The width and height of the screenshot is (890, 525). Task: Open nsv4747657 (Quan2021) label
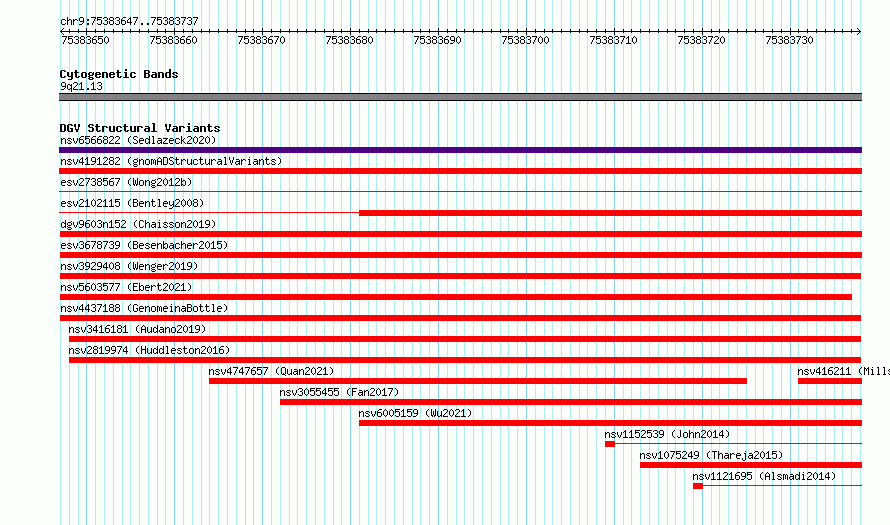[x=271, y=371]
